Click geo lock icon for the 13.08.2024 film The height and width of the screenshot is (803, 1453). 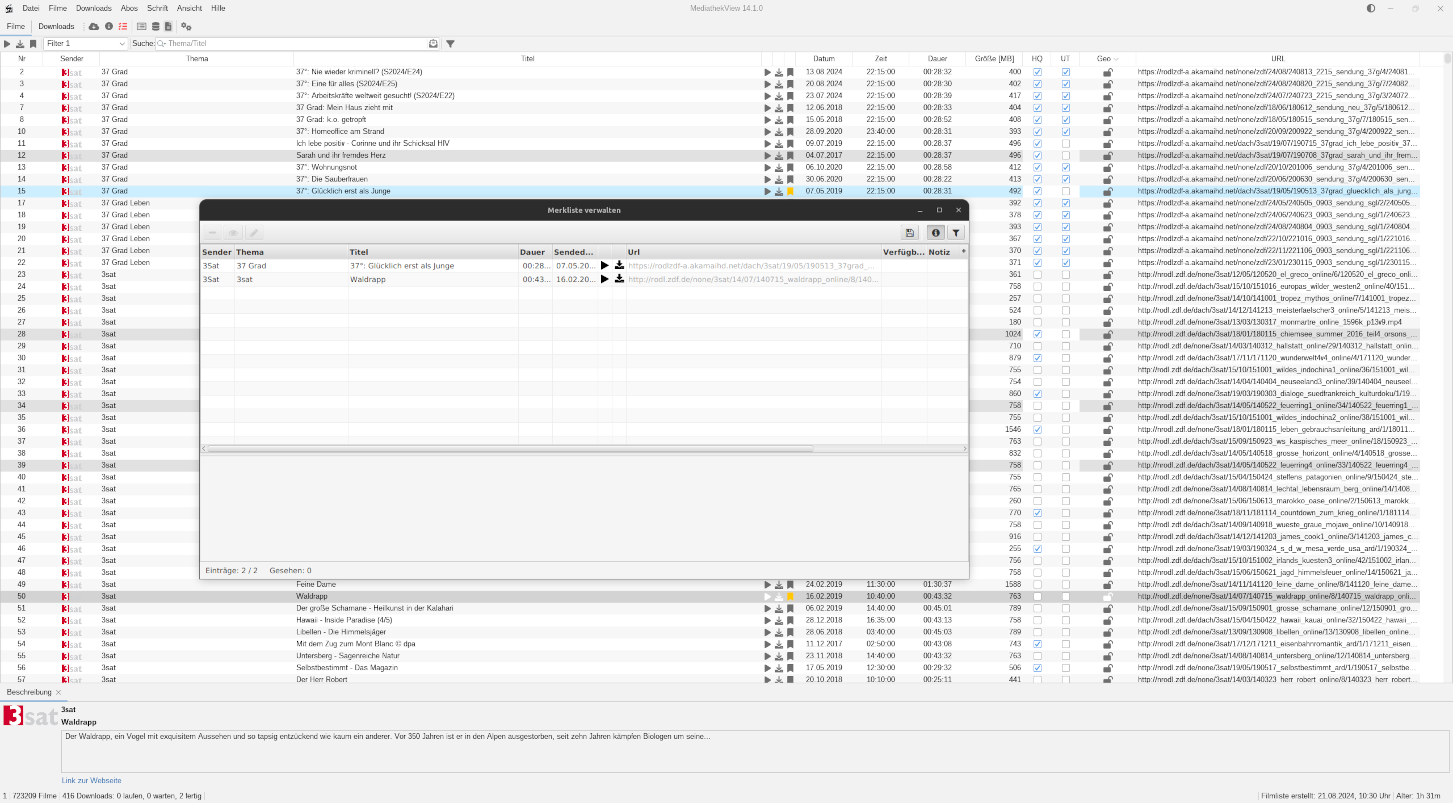pyautogui.click(x=1107, y=72)
